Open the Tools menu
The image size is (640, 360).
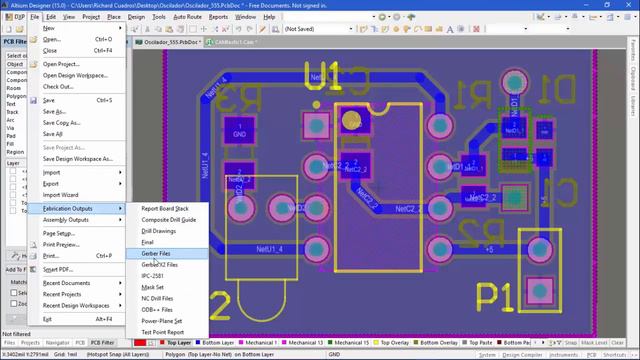(x=159, y=17)
